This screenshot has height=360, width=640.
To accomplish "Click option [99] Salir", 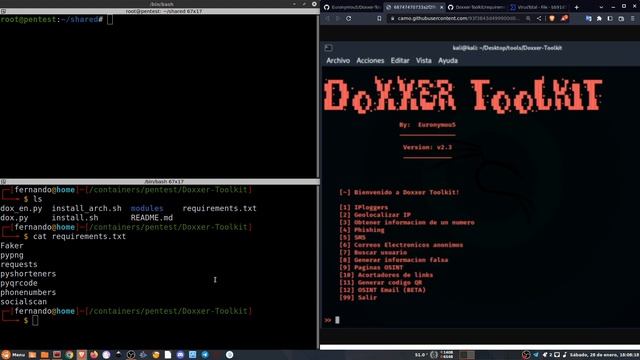I will tap(358, 298).
